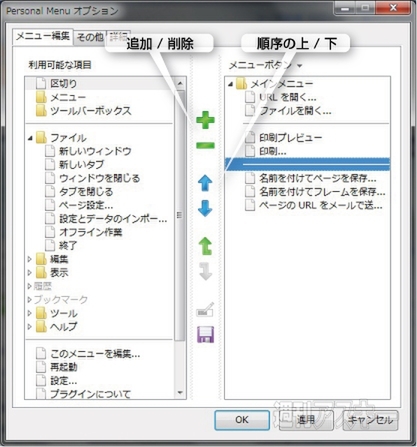Image resolution: width=417 pixels, height=447 pixels.
Task: Select the highlighted separator row
Action: tap(307, 164)
